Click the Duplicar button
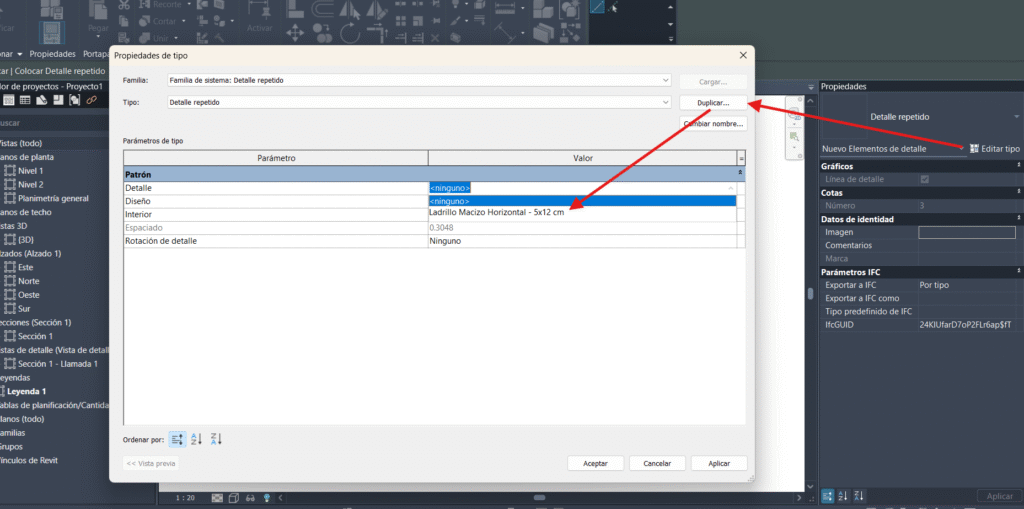 [713, 103]
